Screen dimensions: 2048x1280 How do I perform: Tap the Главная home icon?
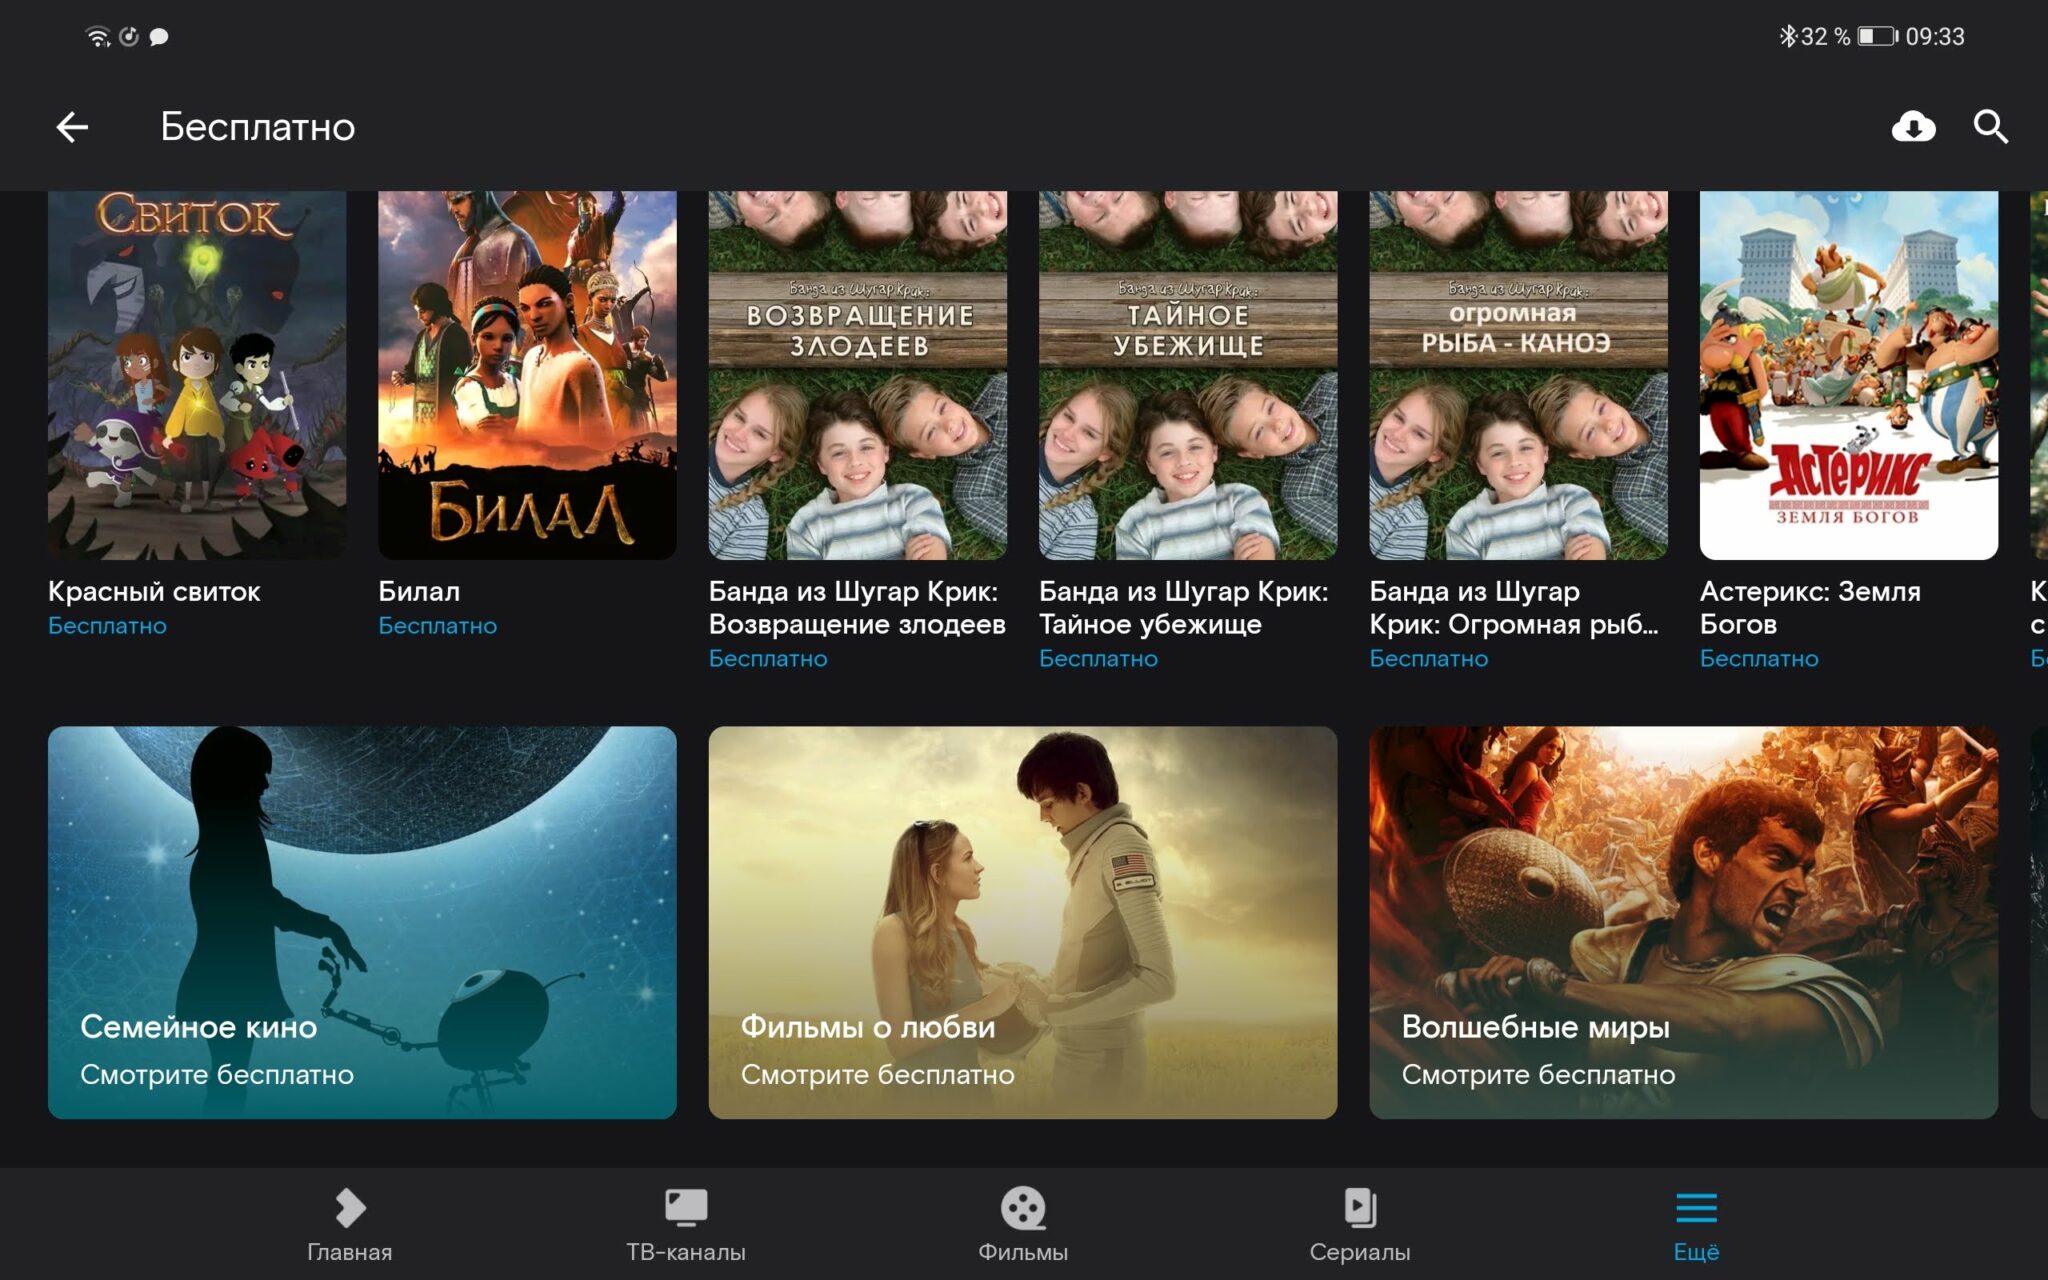349,1208
